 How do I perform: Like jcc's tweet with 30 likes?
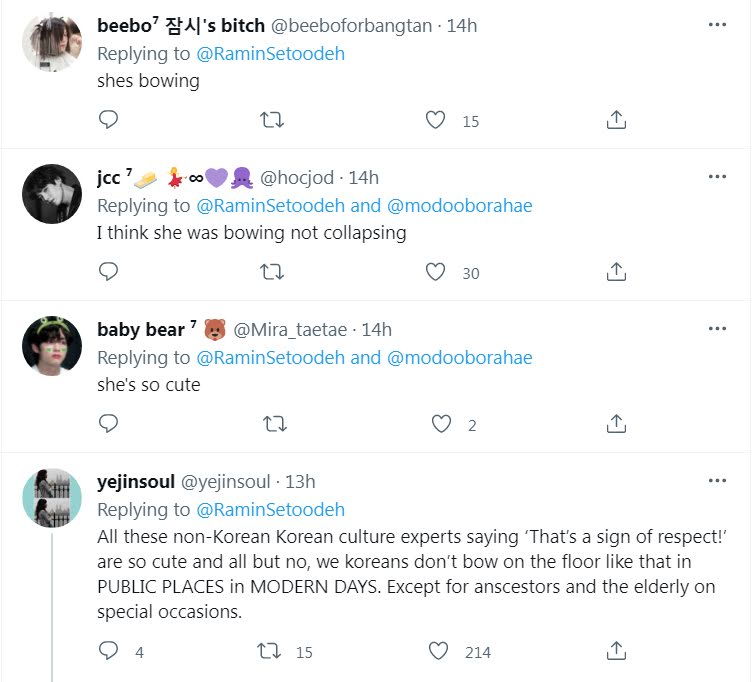pos(435,272)
